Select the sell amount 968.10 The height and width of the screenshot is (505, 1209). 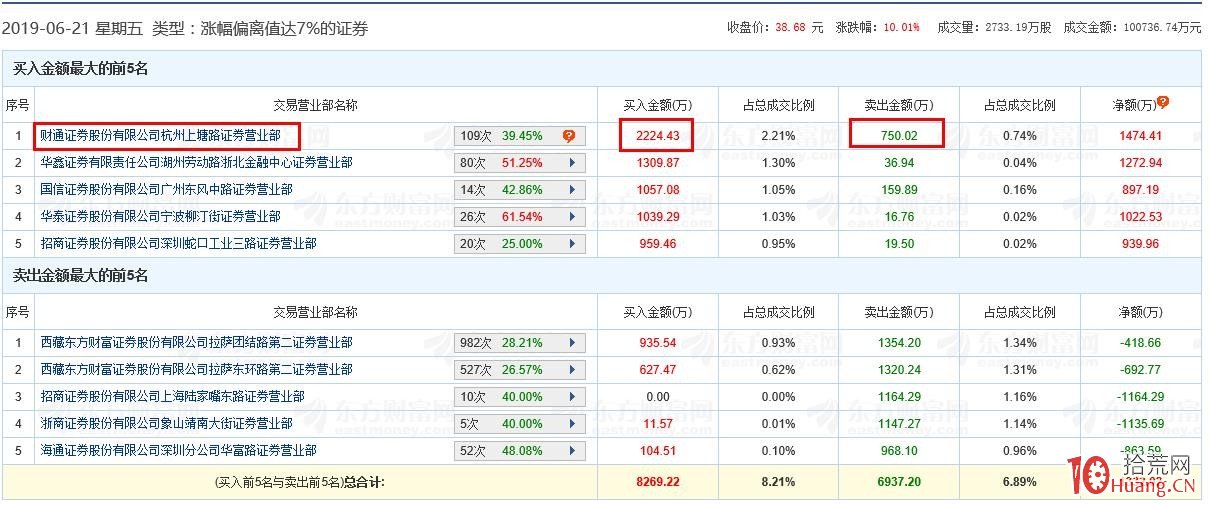[897, 451]
